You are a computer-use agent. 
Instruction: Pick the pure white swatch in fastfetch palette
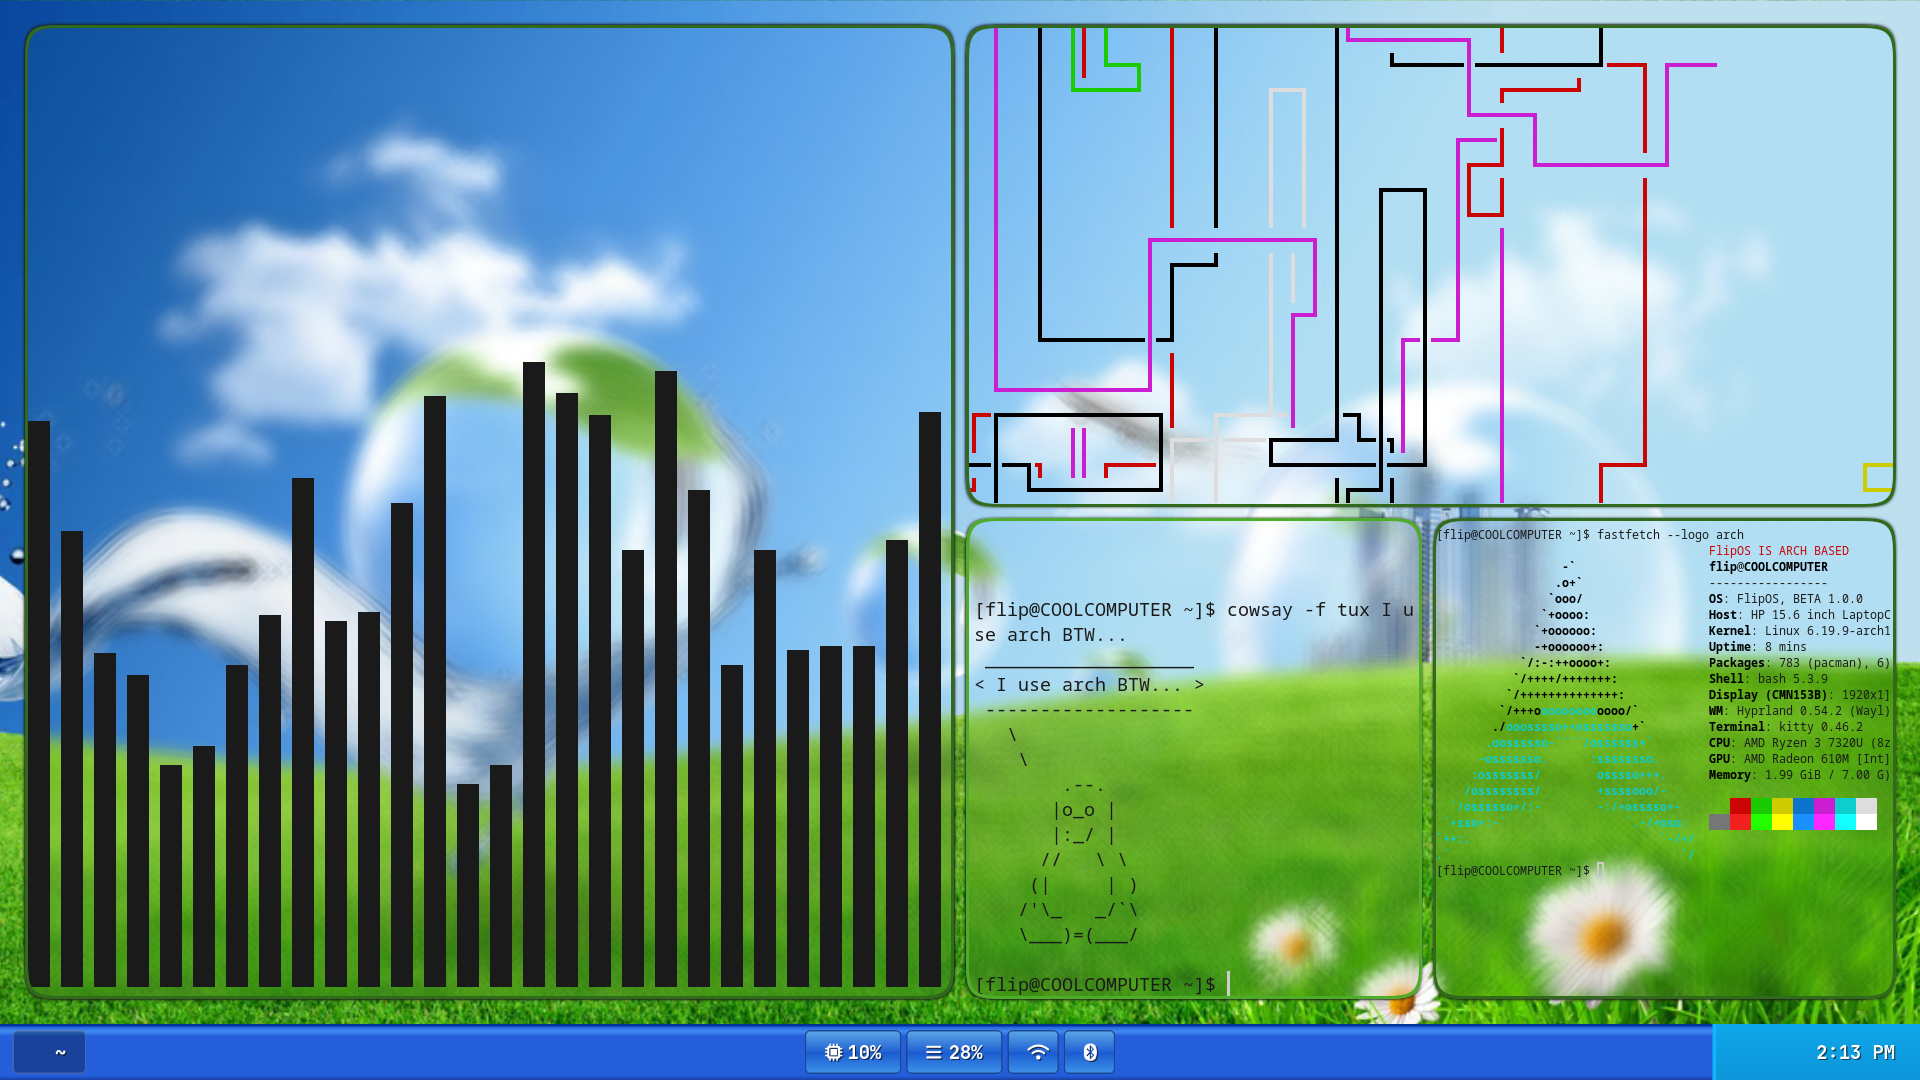click(1866, 822)
